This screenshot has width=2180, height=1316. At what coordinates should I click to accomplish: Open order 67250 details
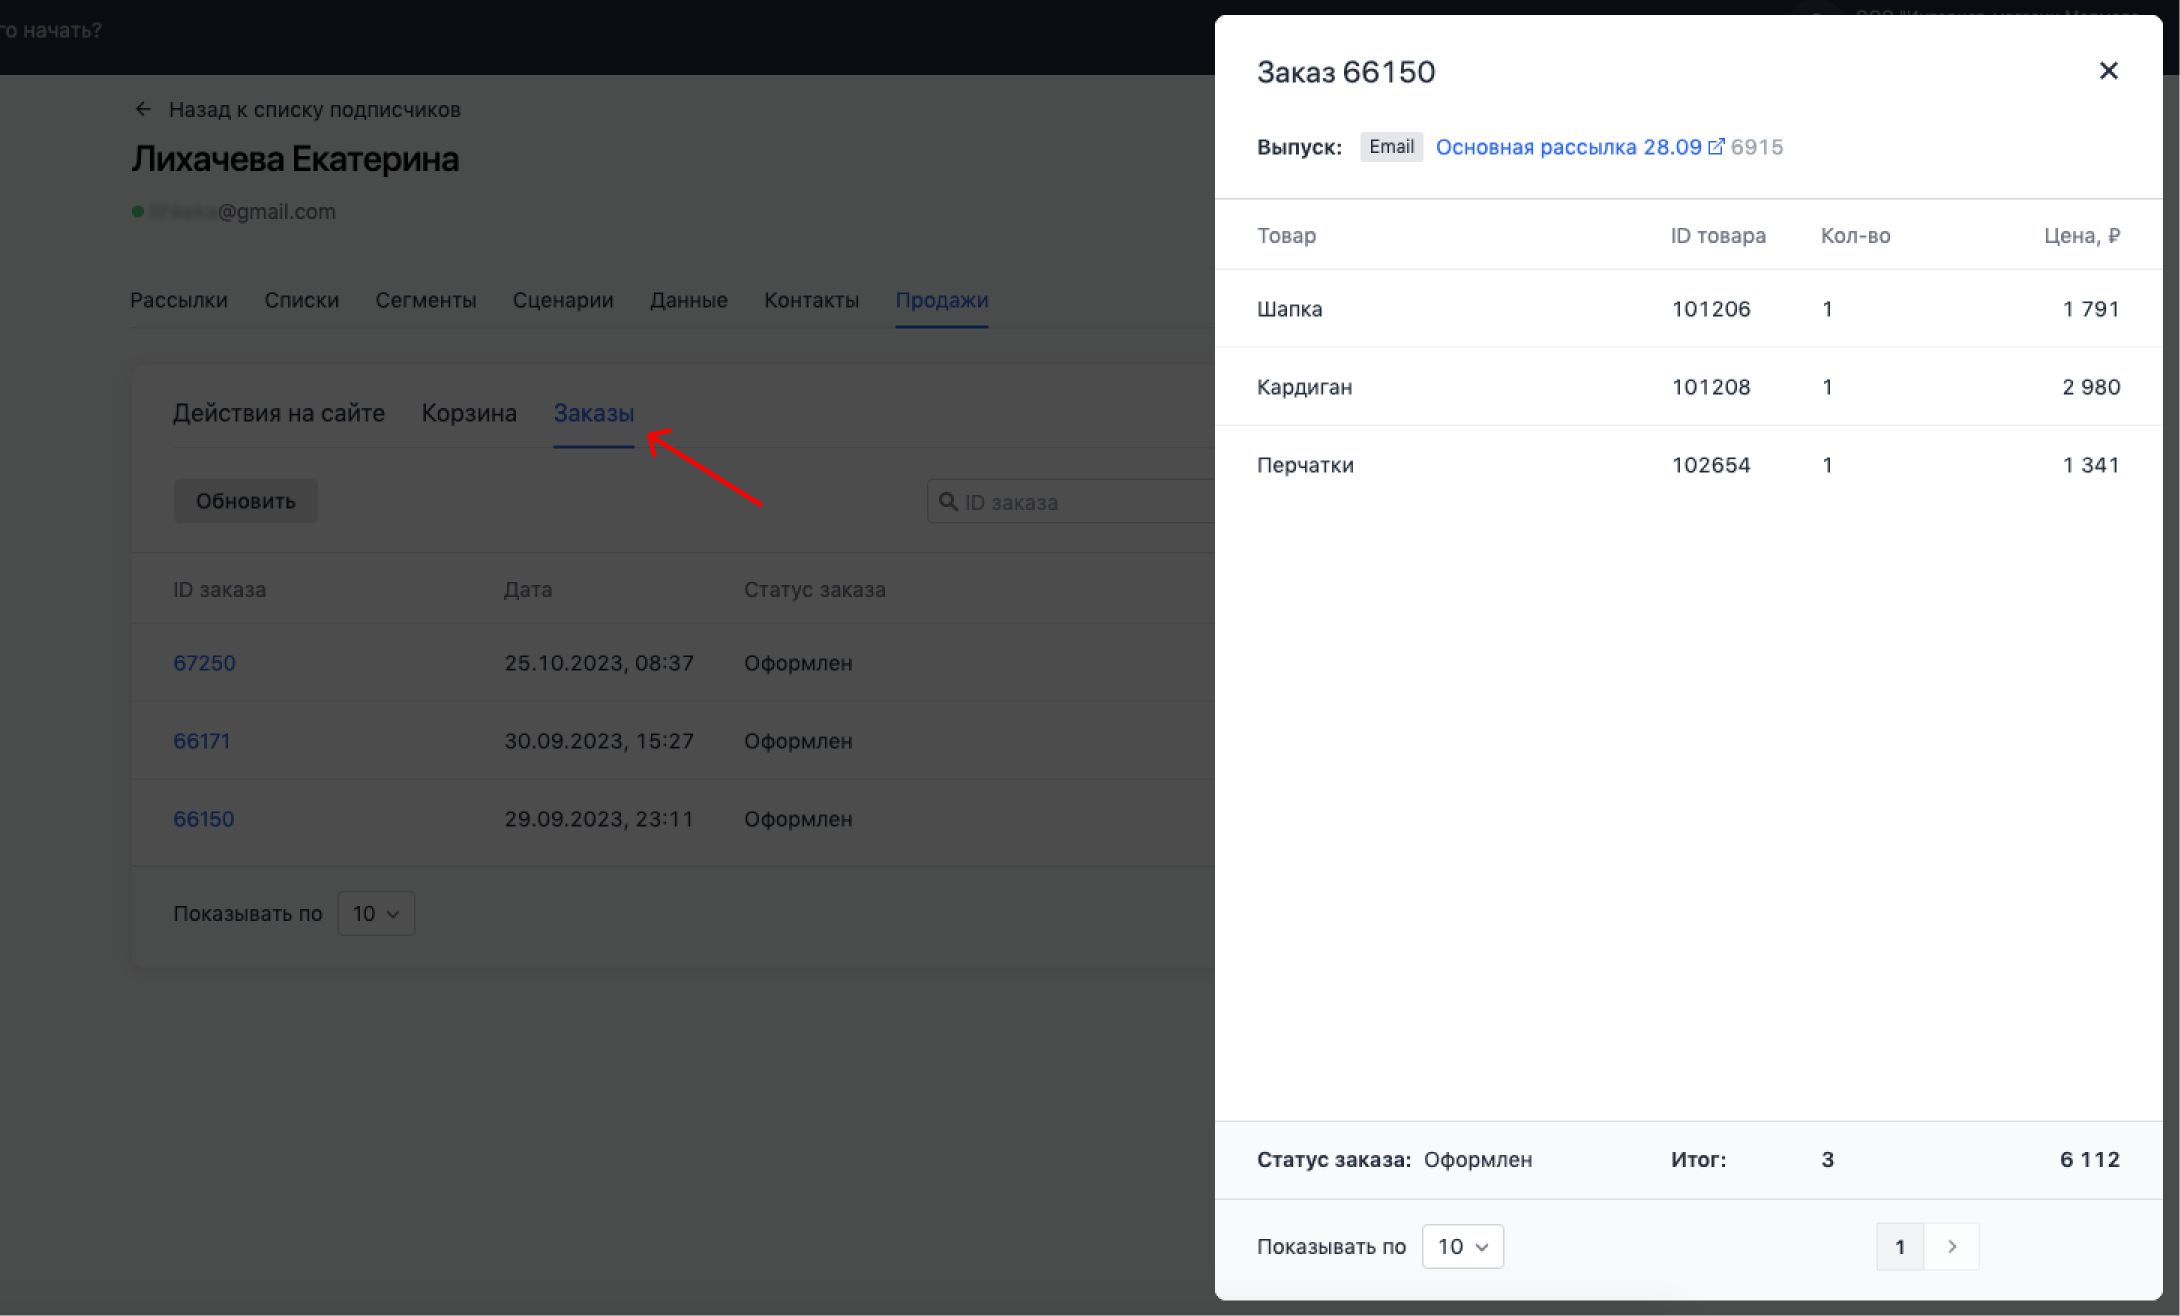pos(204,663)
